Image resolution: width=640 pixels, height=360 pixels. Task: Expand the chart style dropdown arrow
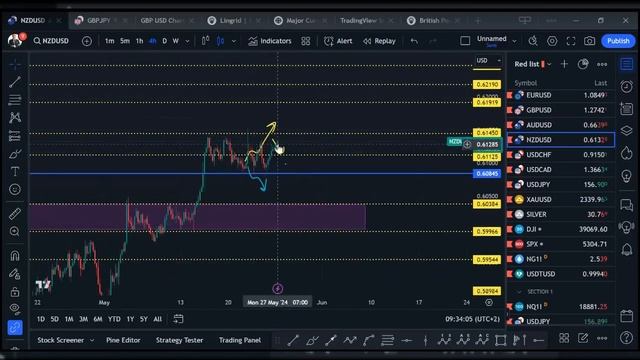point(233,41)
